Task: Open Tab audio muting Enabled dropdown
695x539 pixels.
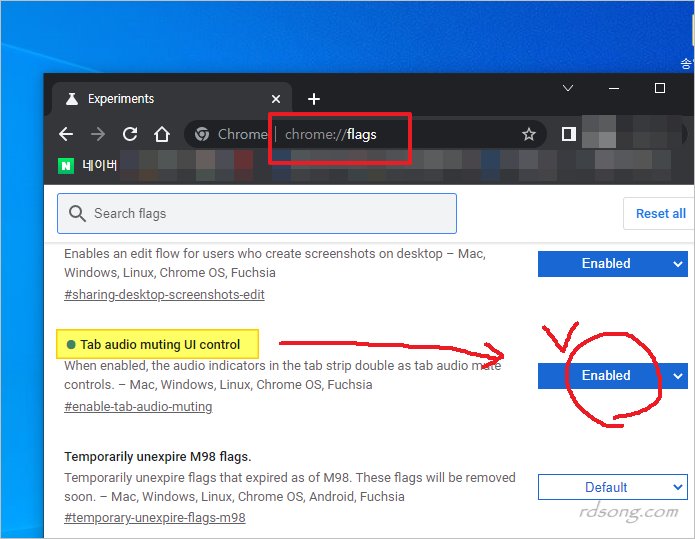Action: pos(612,375)
